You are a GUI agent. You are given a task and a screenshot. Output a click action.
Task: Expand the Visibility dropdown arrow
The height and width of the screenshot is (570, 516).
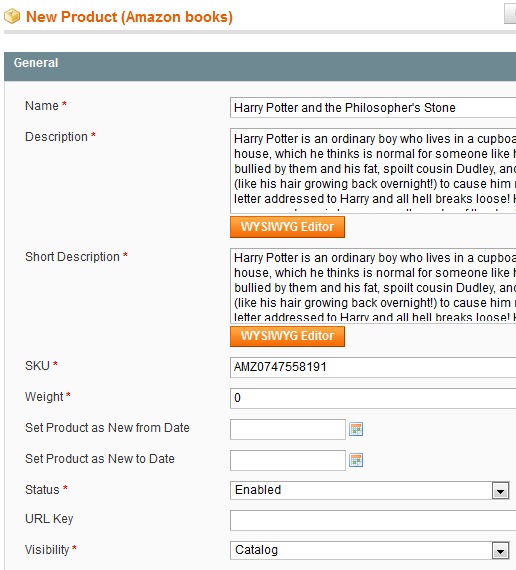coord(500,551)
